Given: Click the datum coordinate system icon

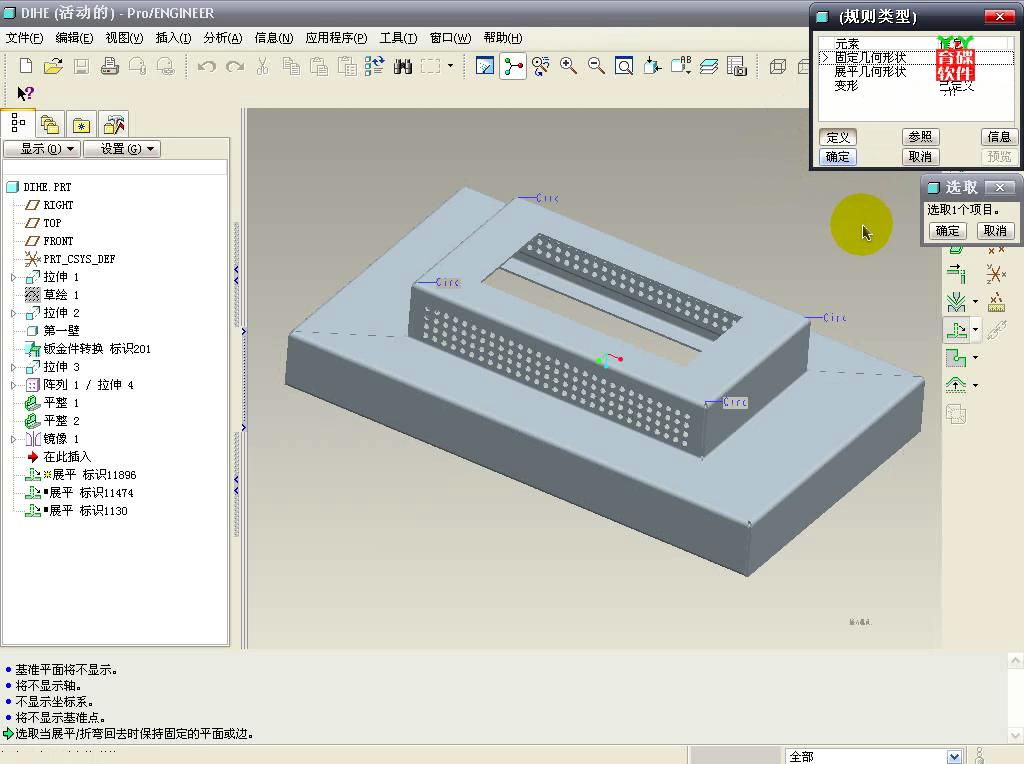Looking at the screenshot, I should tap(996, 274).
